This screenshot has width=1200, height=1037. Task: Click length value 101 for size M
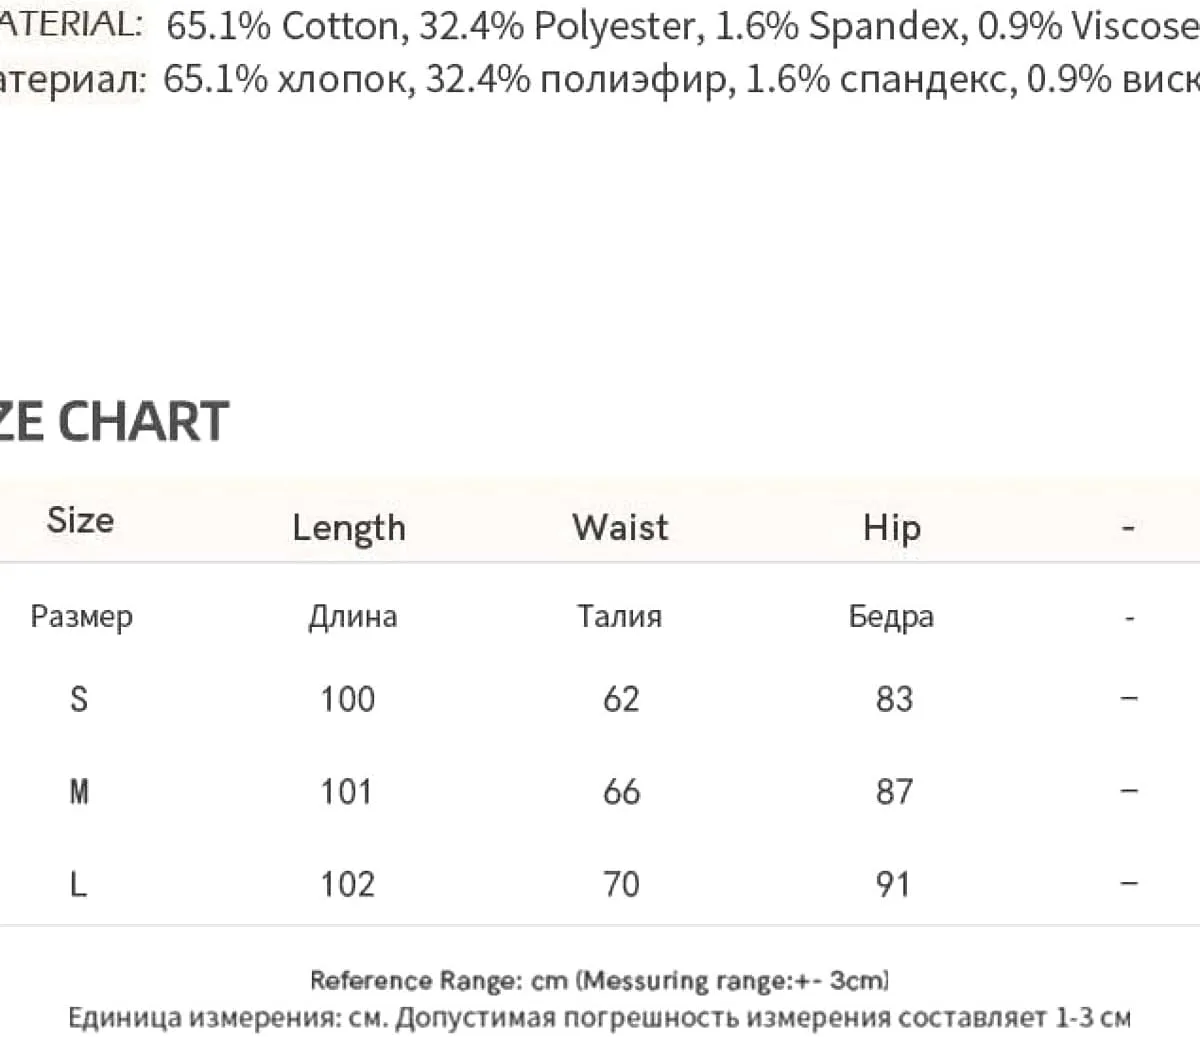click(346, 791)
